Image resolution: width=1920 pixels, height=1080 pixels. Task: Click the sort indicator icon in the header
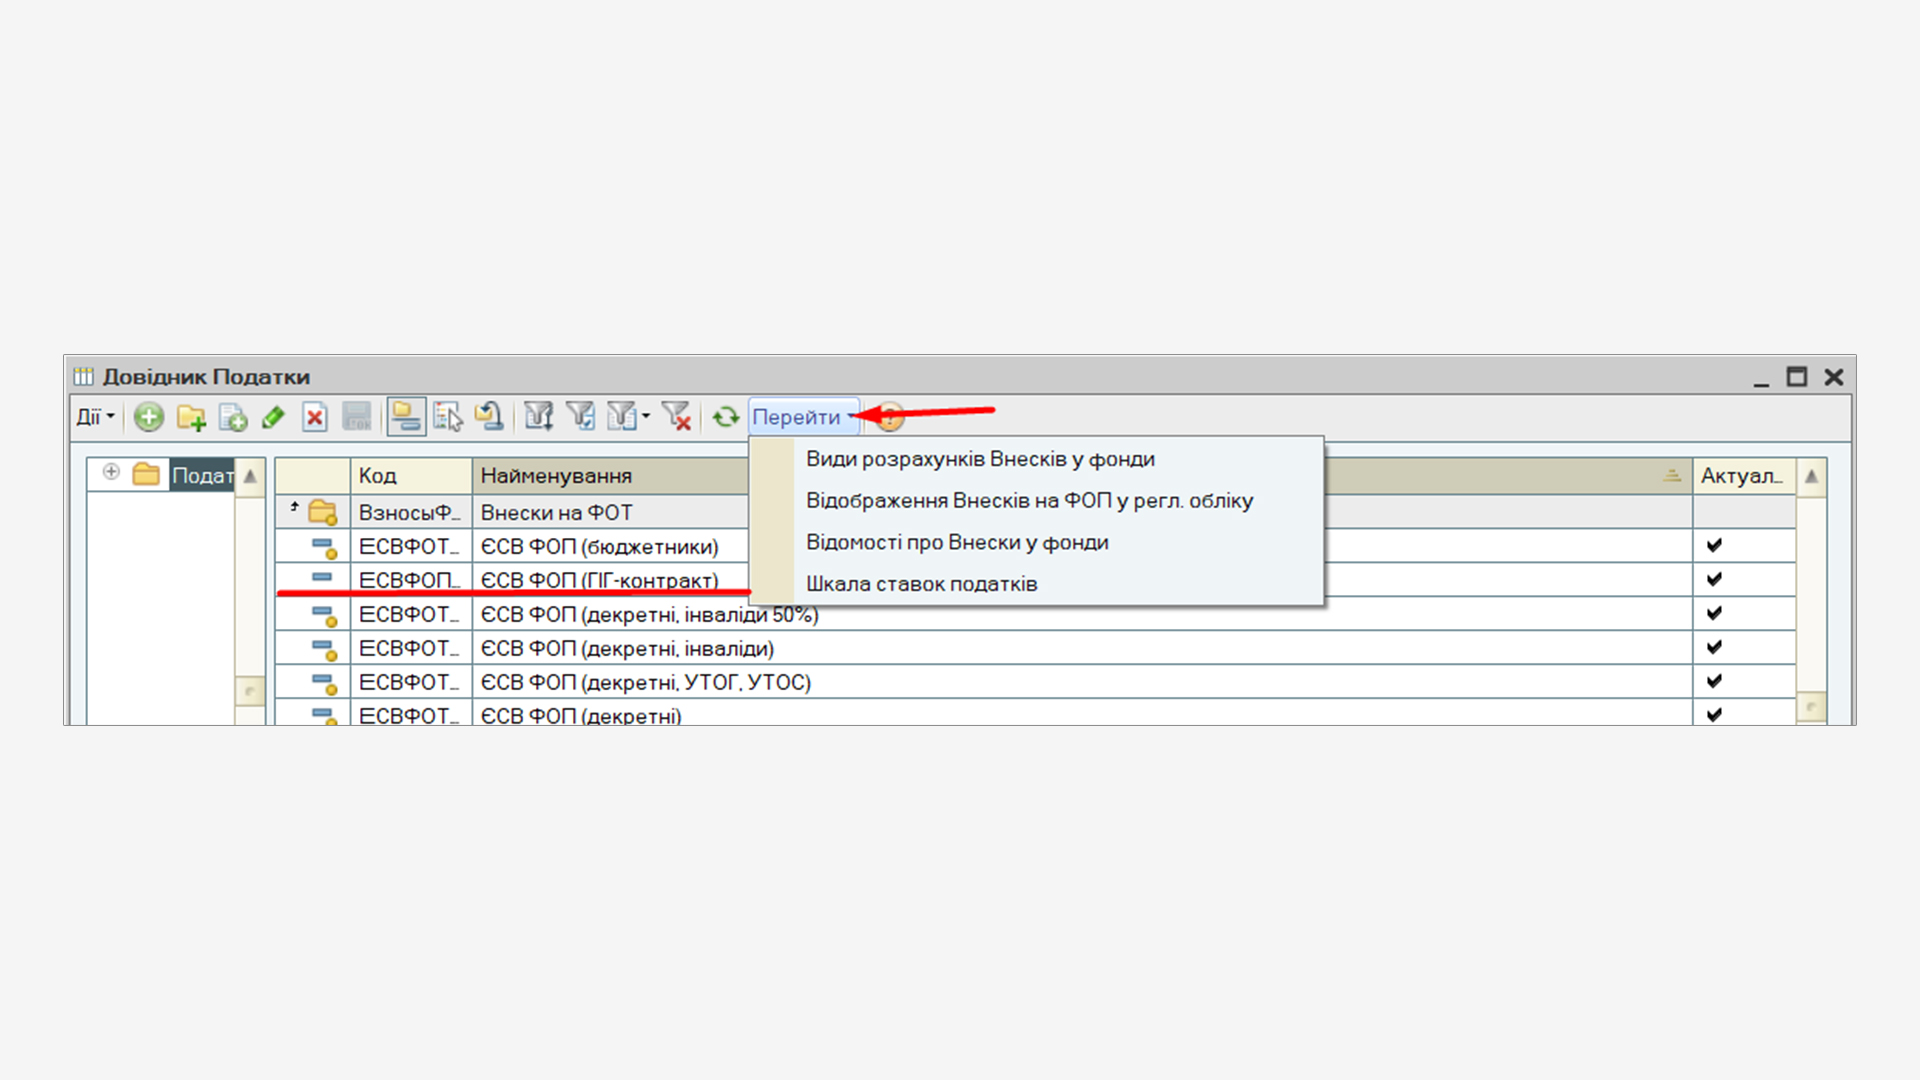tap(1672, 476)
